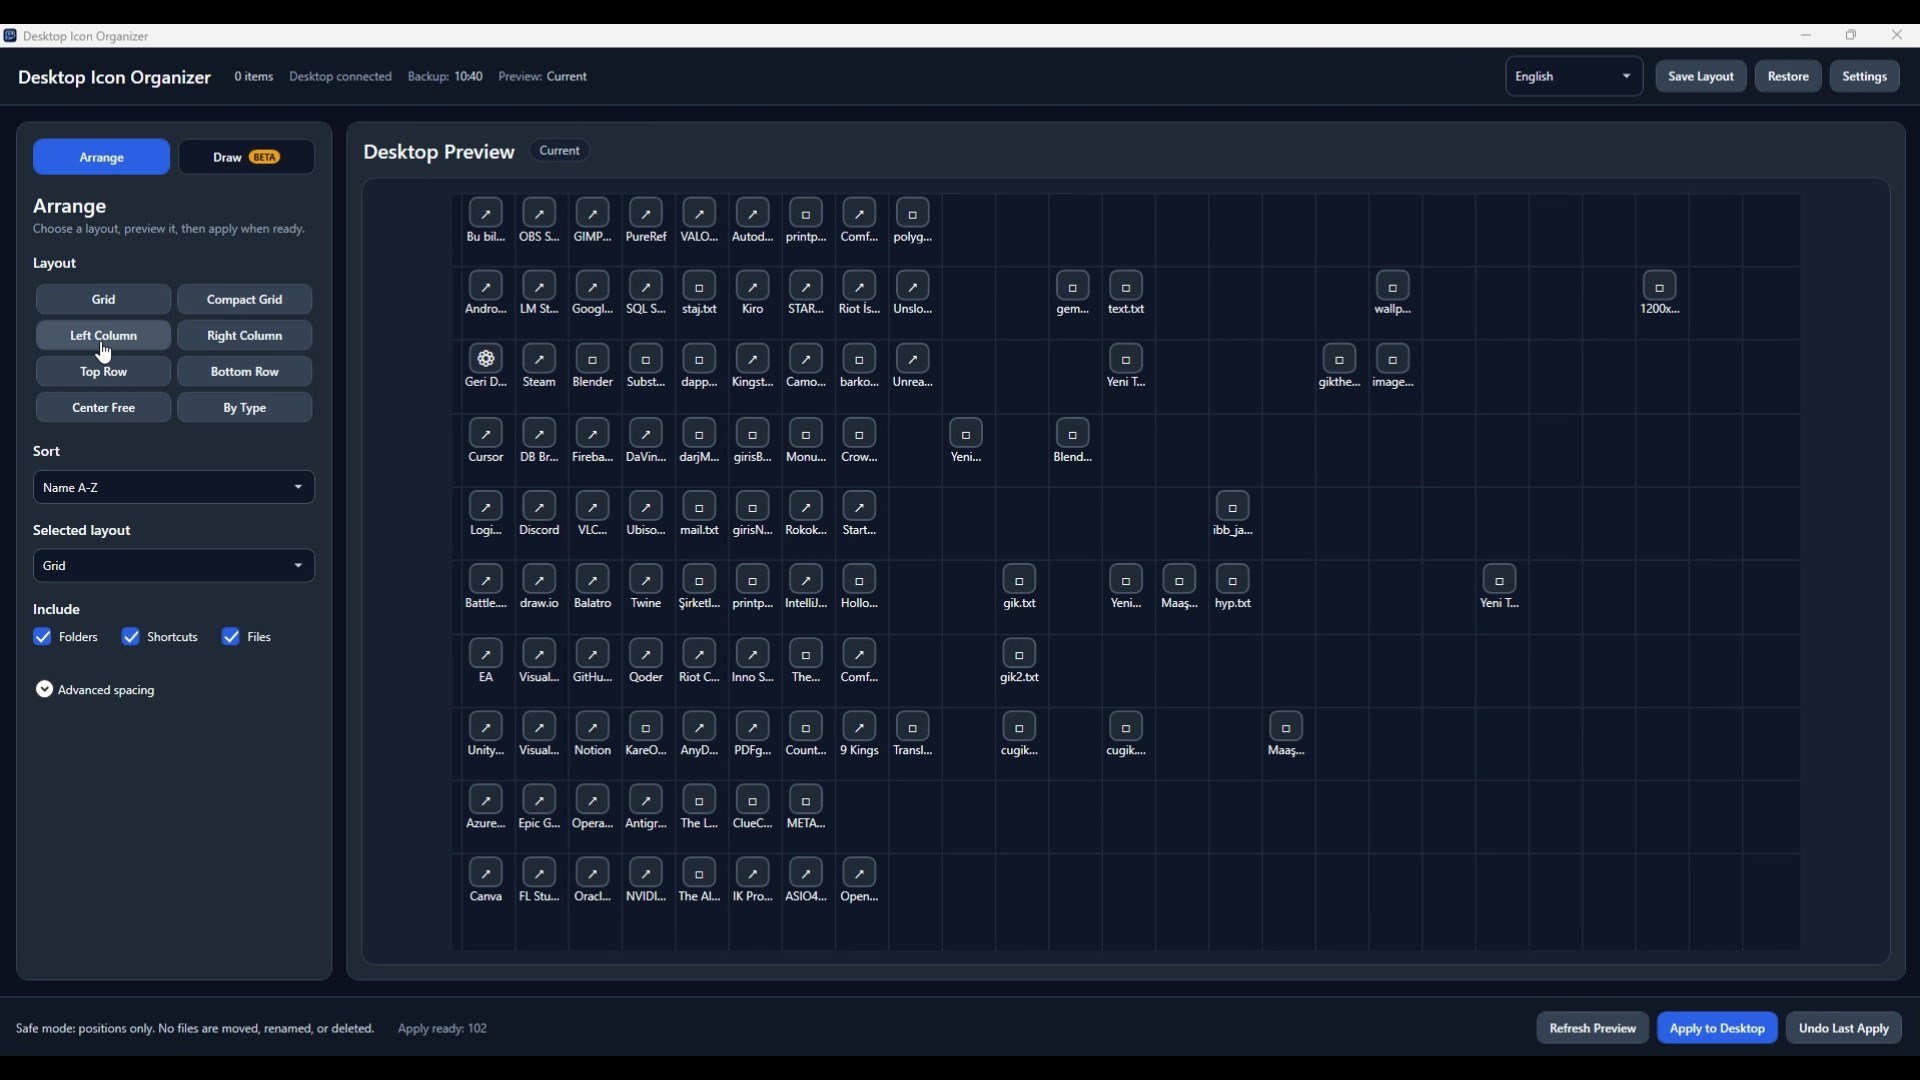The height and width of the screenshot is (1080, 1920).
Task: Select the Balatro shortcut icon
Action: 593,580
